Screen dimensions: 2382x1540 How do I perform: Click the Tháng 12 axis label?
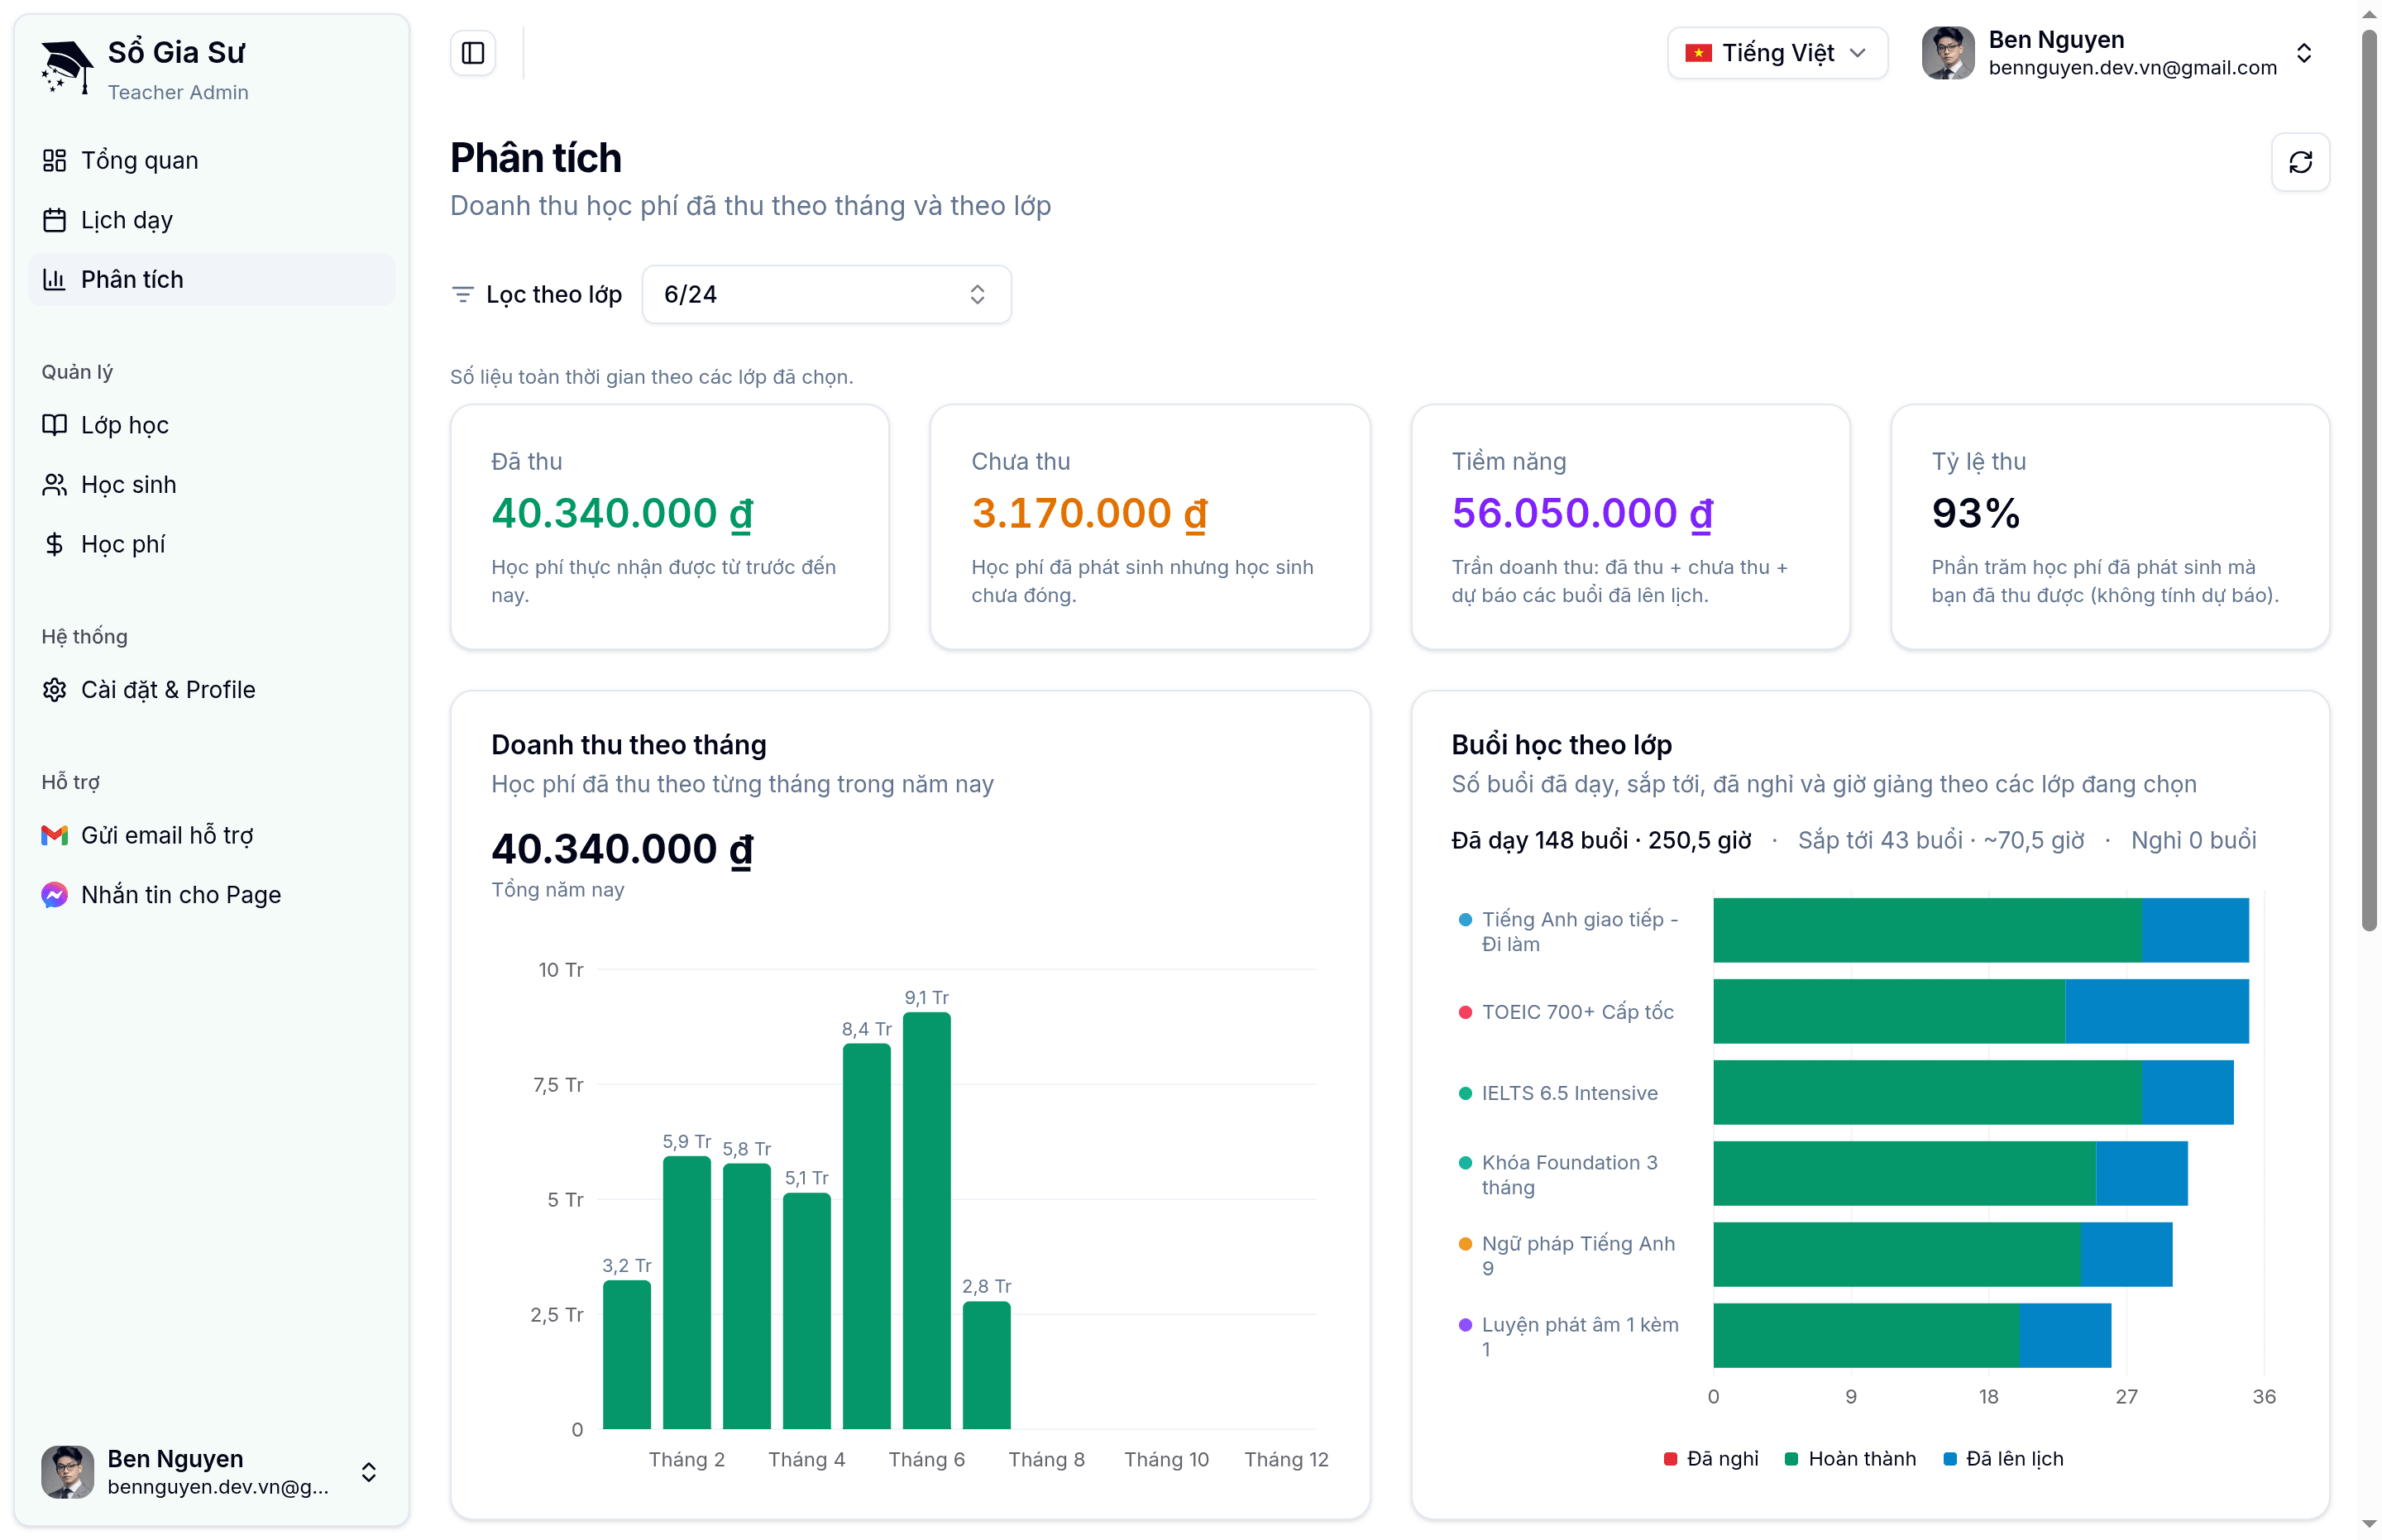click(1286, 1459)
